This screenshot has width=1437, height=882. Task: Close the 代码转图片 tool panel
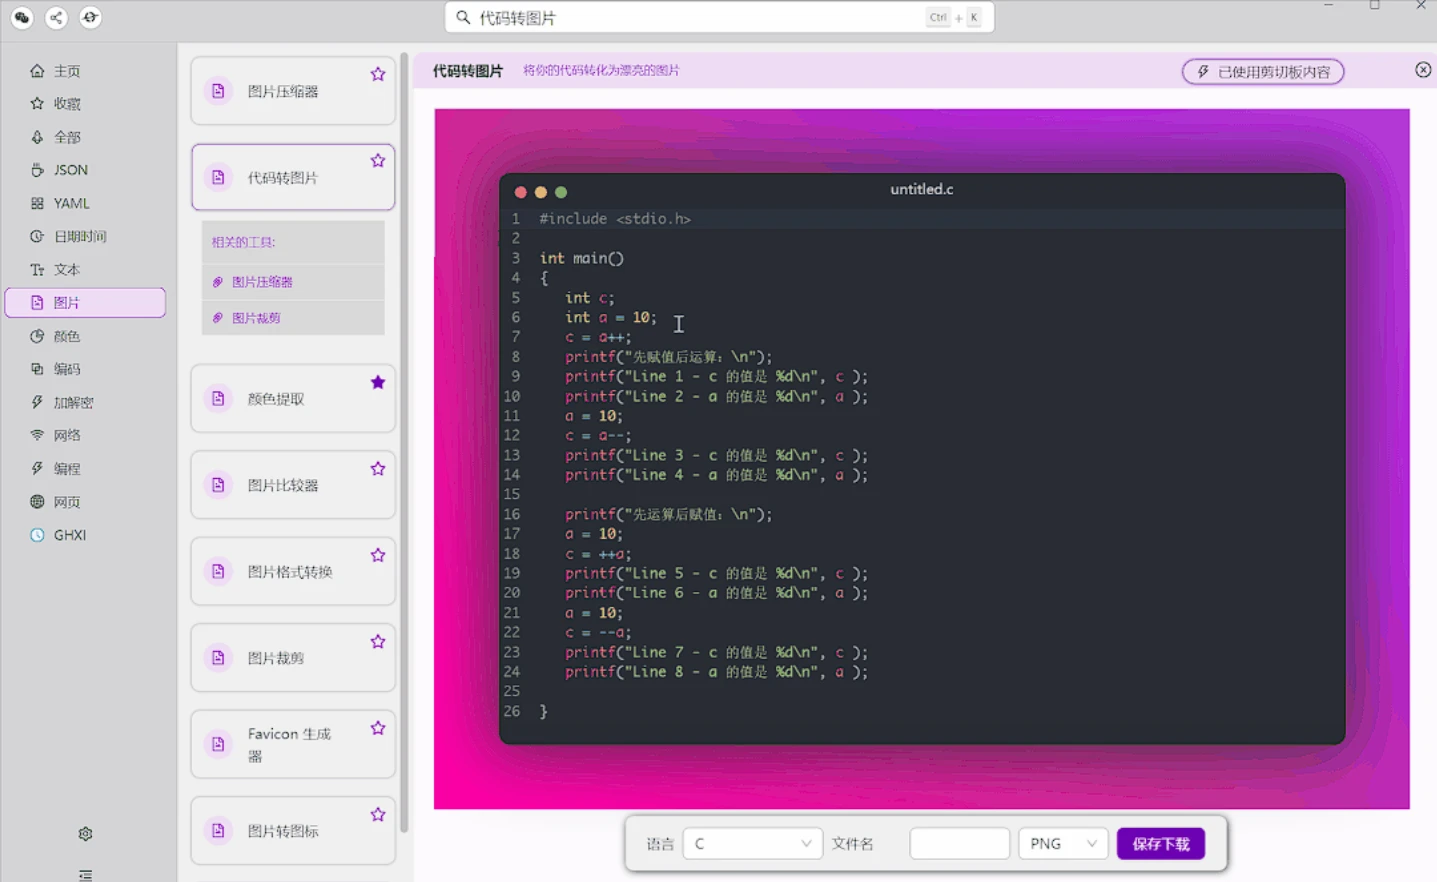[x=1423, y=70]
